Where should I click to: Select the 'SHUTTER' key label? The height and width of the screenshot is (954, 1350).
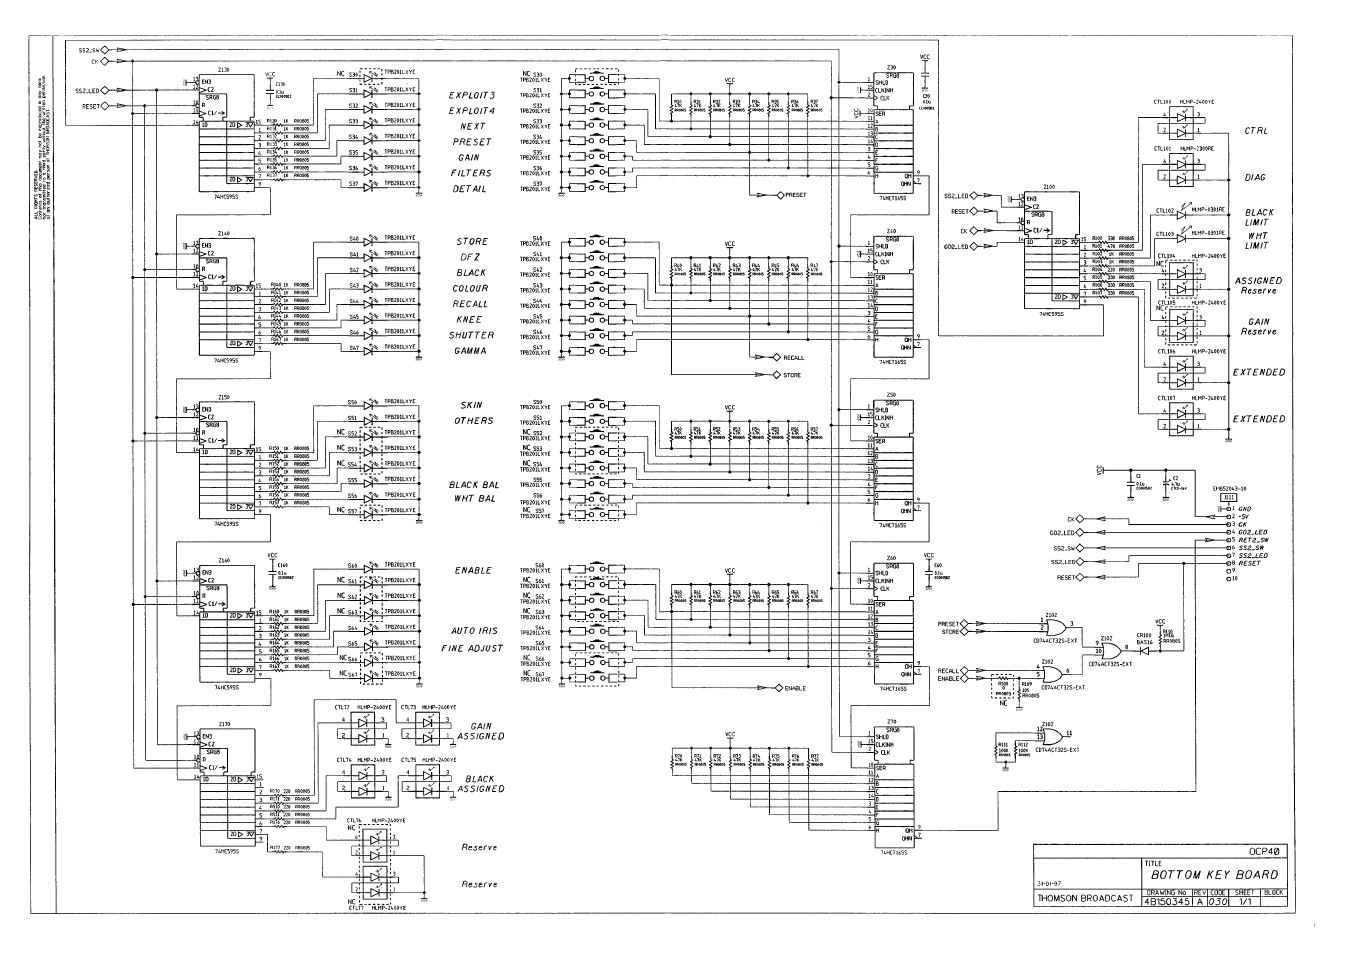pos(471,336)
